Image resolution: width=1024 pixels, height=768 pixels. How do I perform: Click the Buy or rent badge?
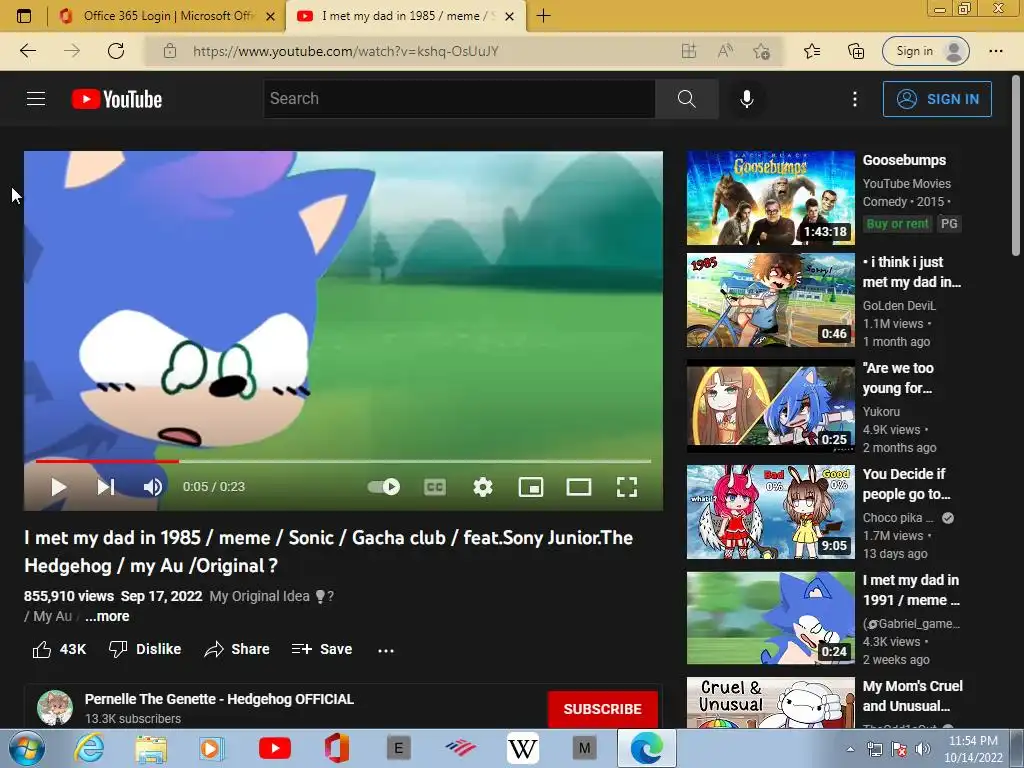897,224
